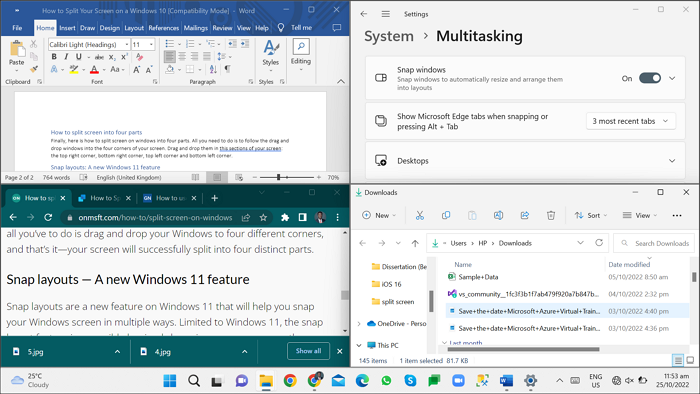Click the Word zoom slider handle

278,177
